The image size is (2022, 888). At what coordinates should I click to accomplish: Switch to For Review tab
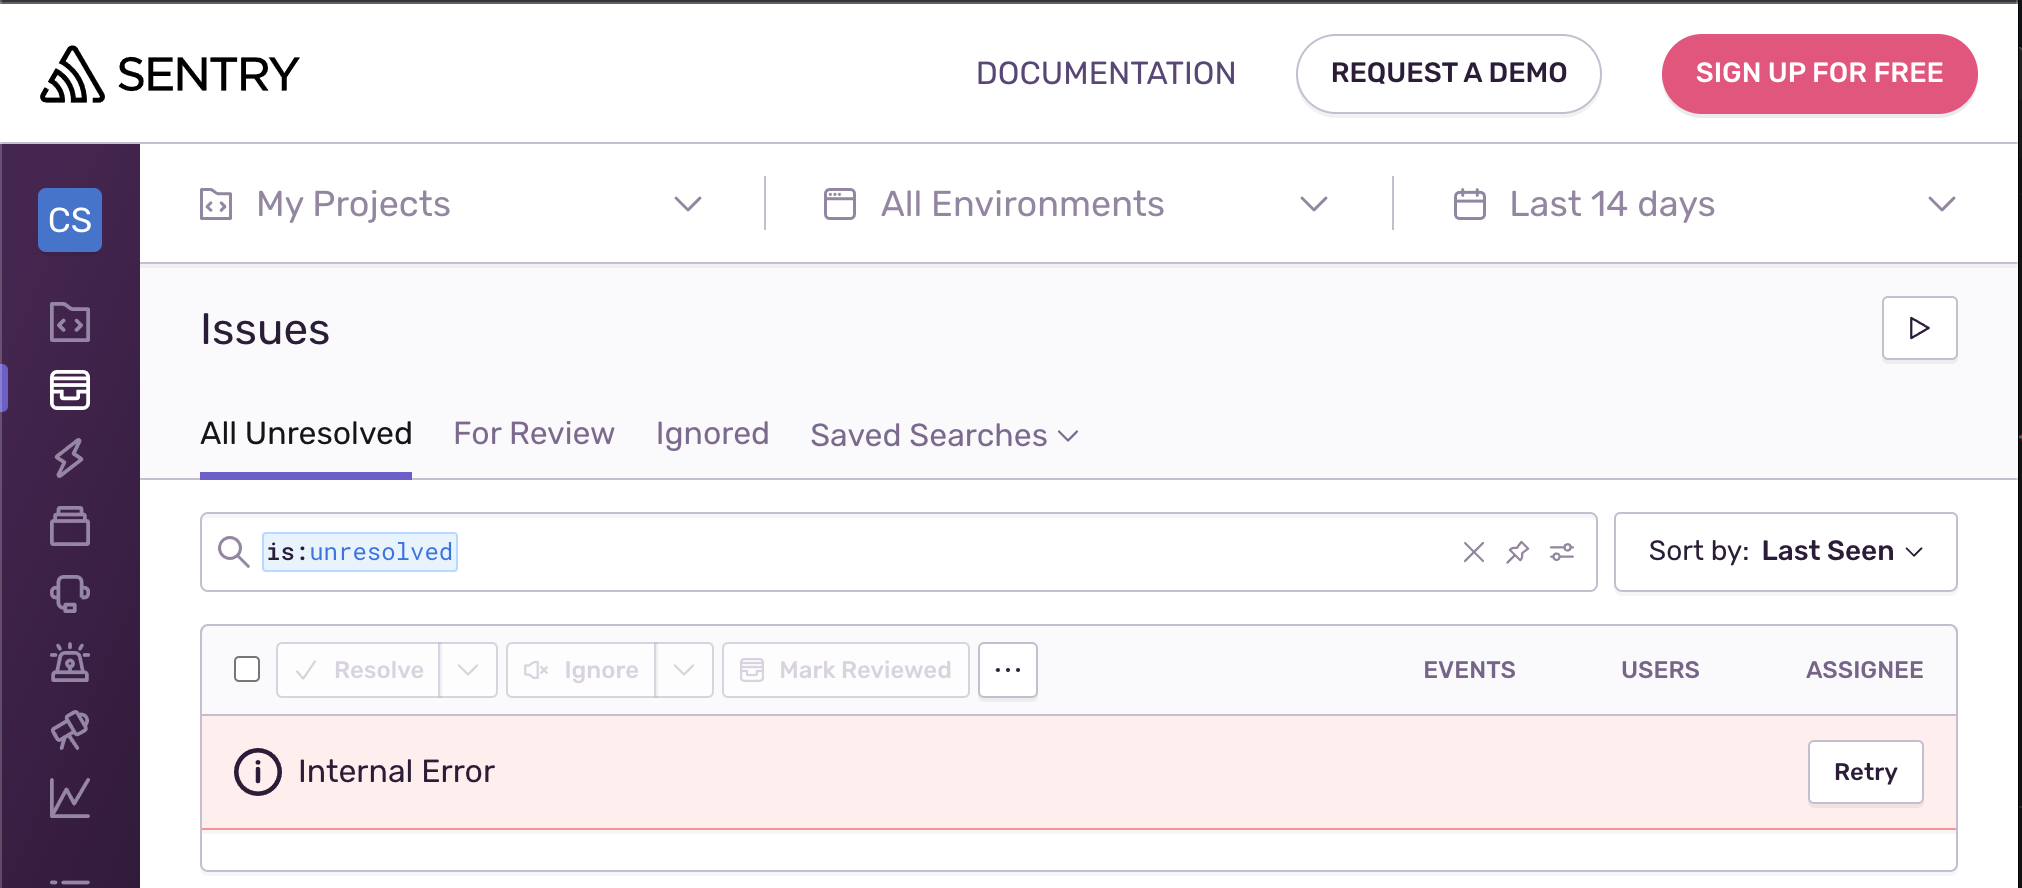[534, 434]
